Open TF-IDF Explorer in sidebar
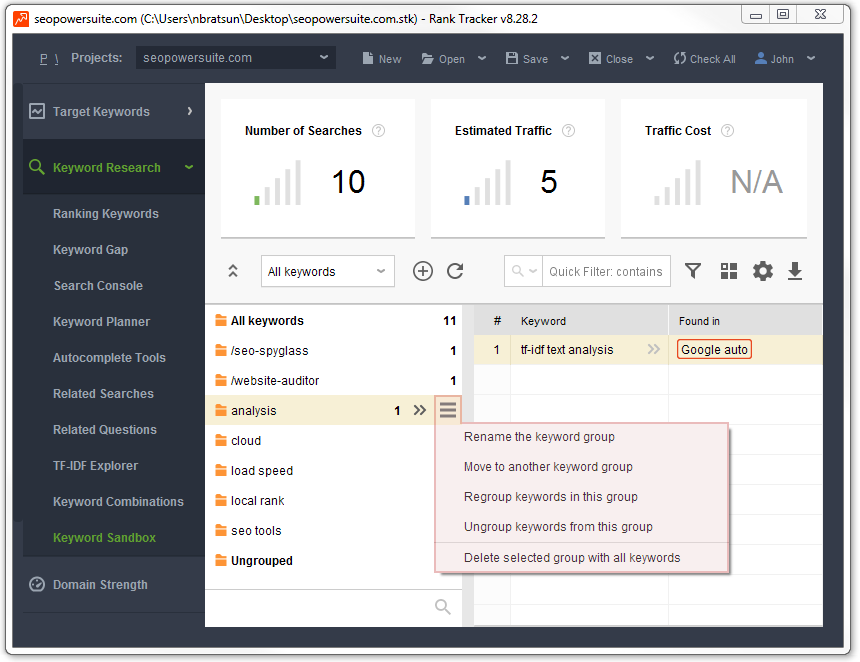The height and width of the screenshot is (662, 860). pos(95,466)
